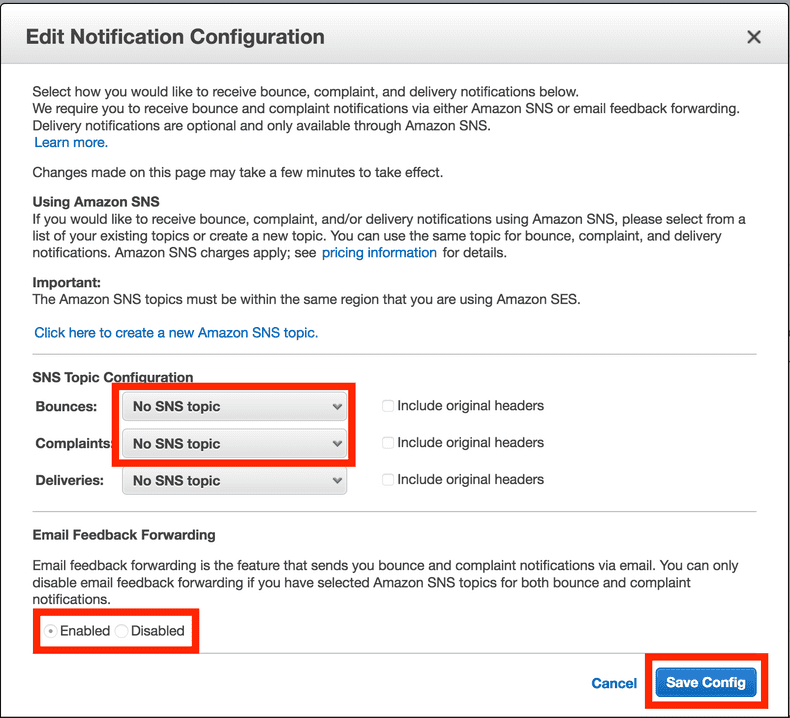Click the Save Config button

pyautogui.click(x=706, y=682)
